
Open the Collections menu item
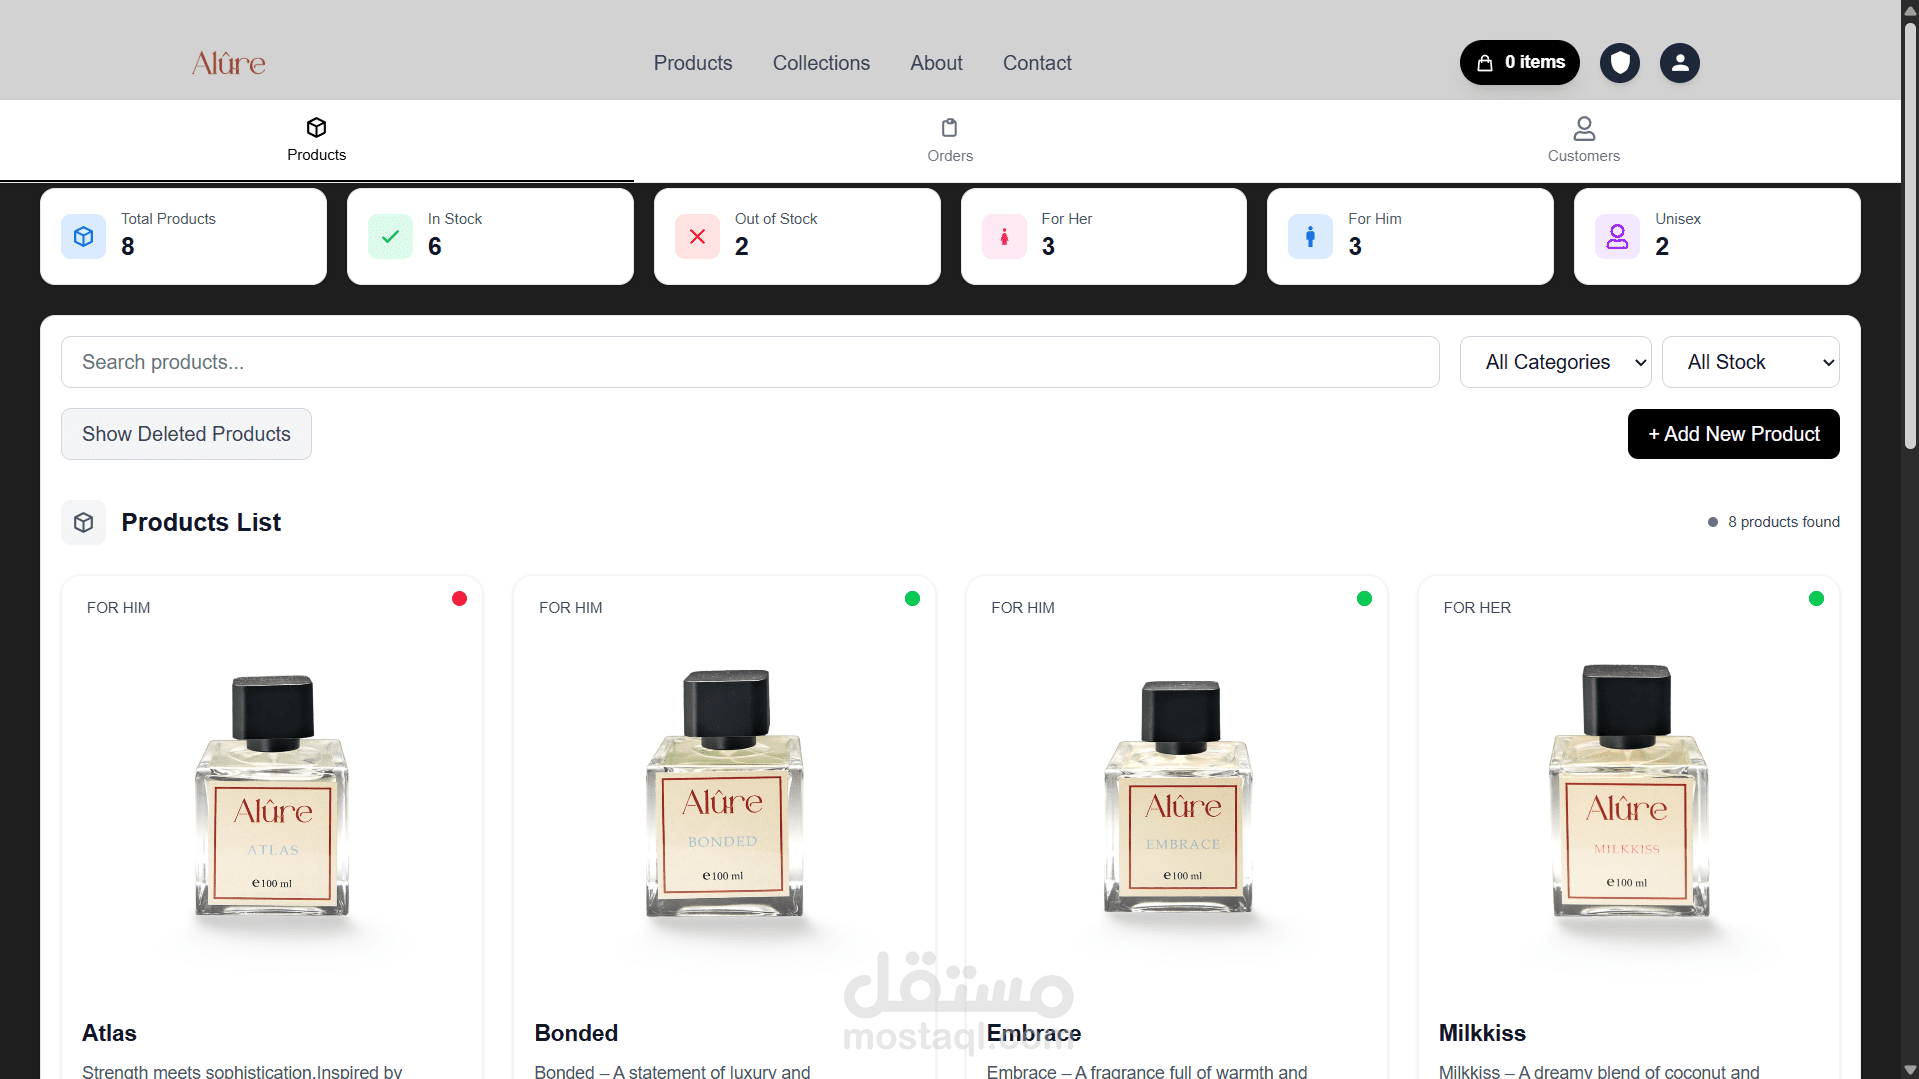(821, 63)
